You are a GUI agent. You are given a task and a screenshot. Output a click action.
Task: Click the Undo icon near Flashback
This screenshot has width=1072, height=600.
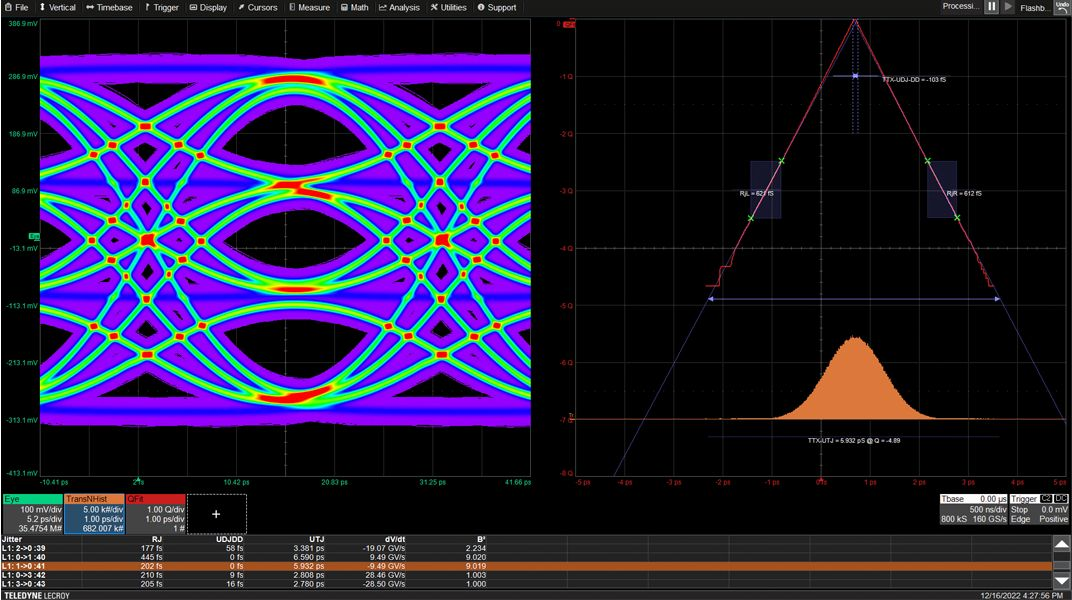click(1062, 7)
